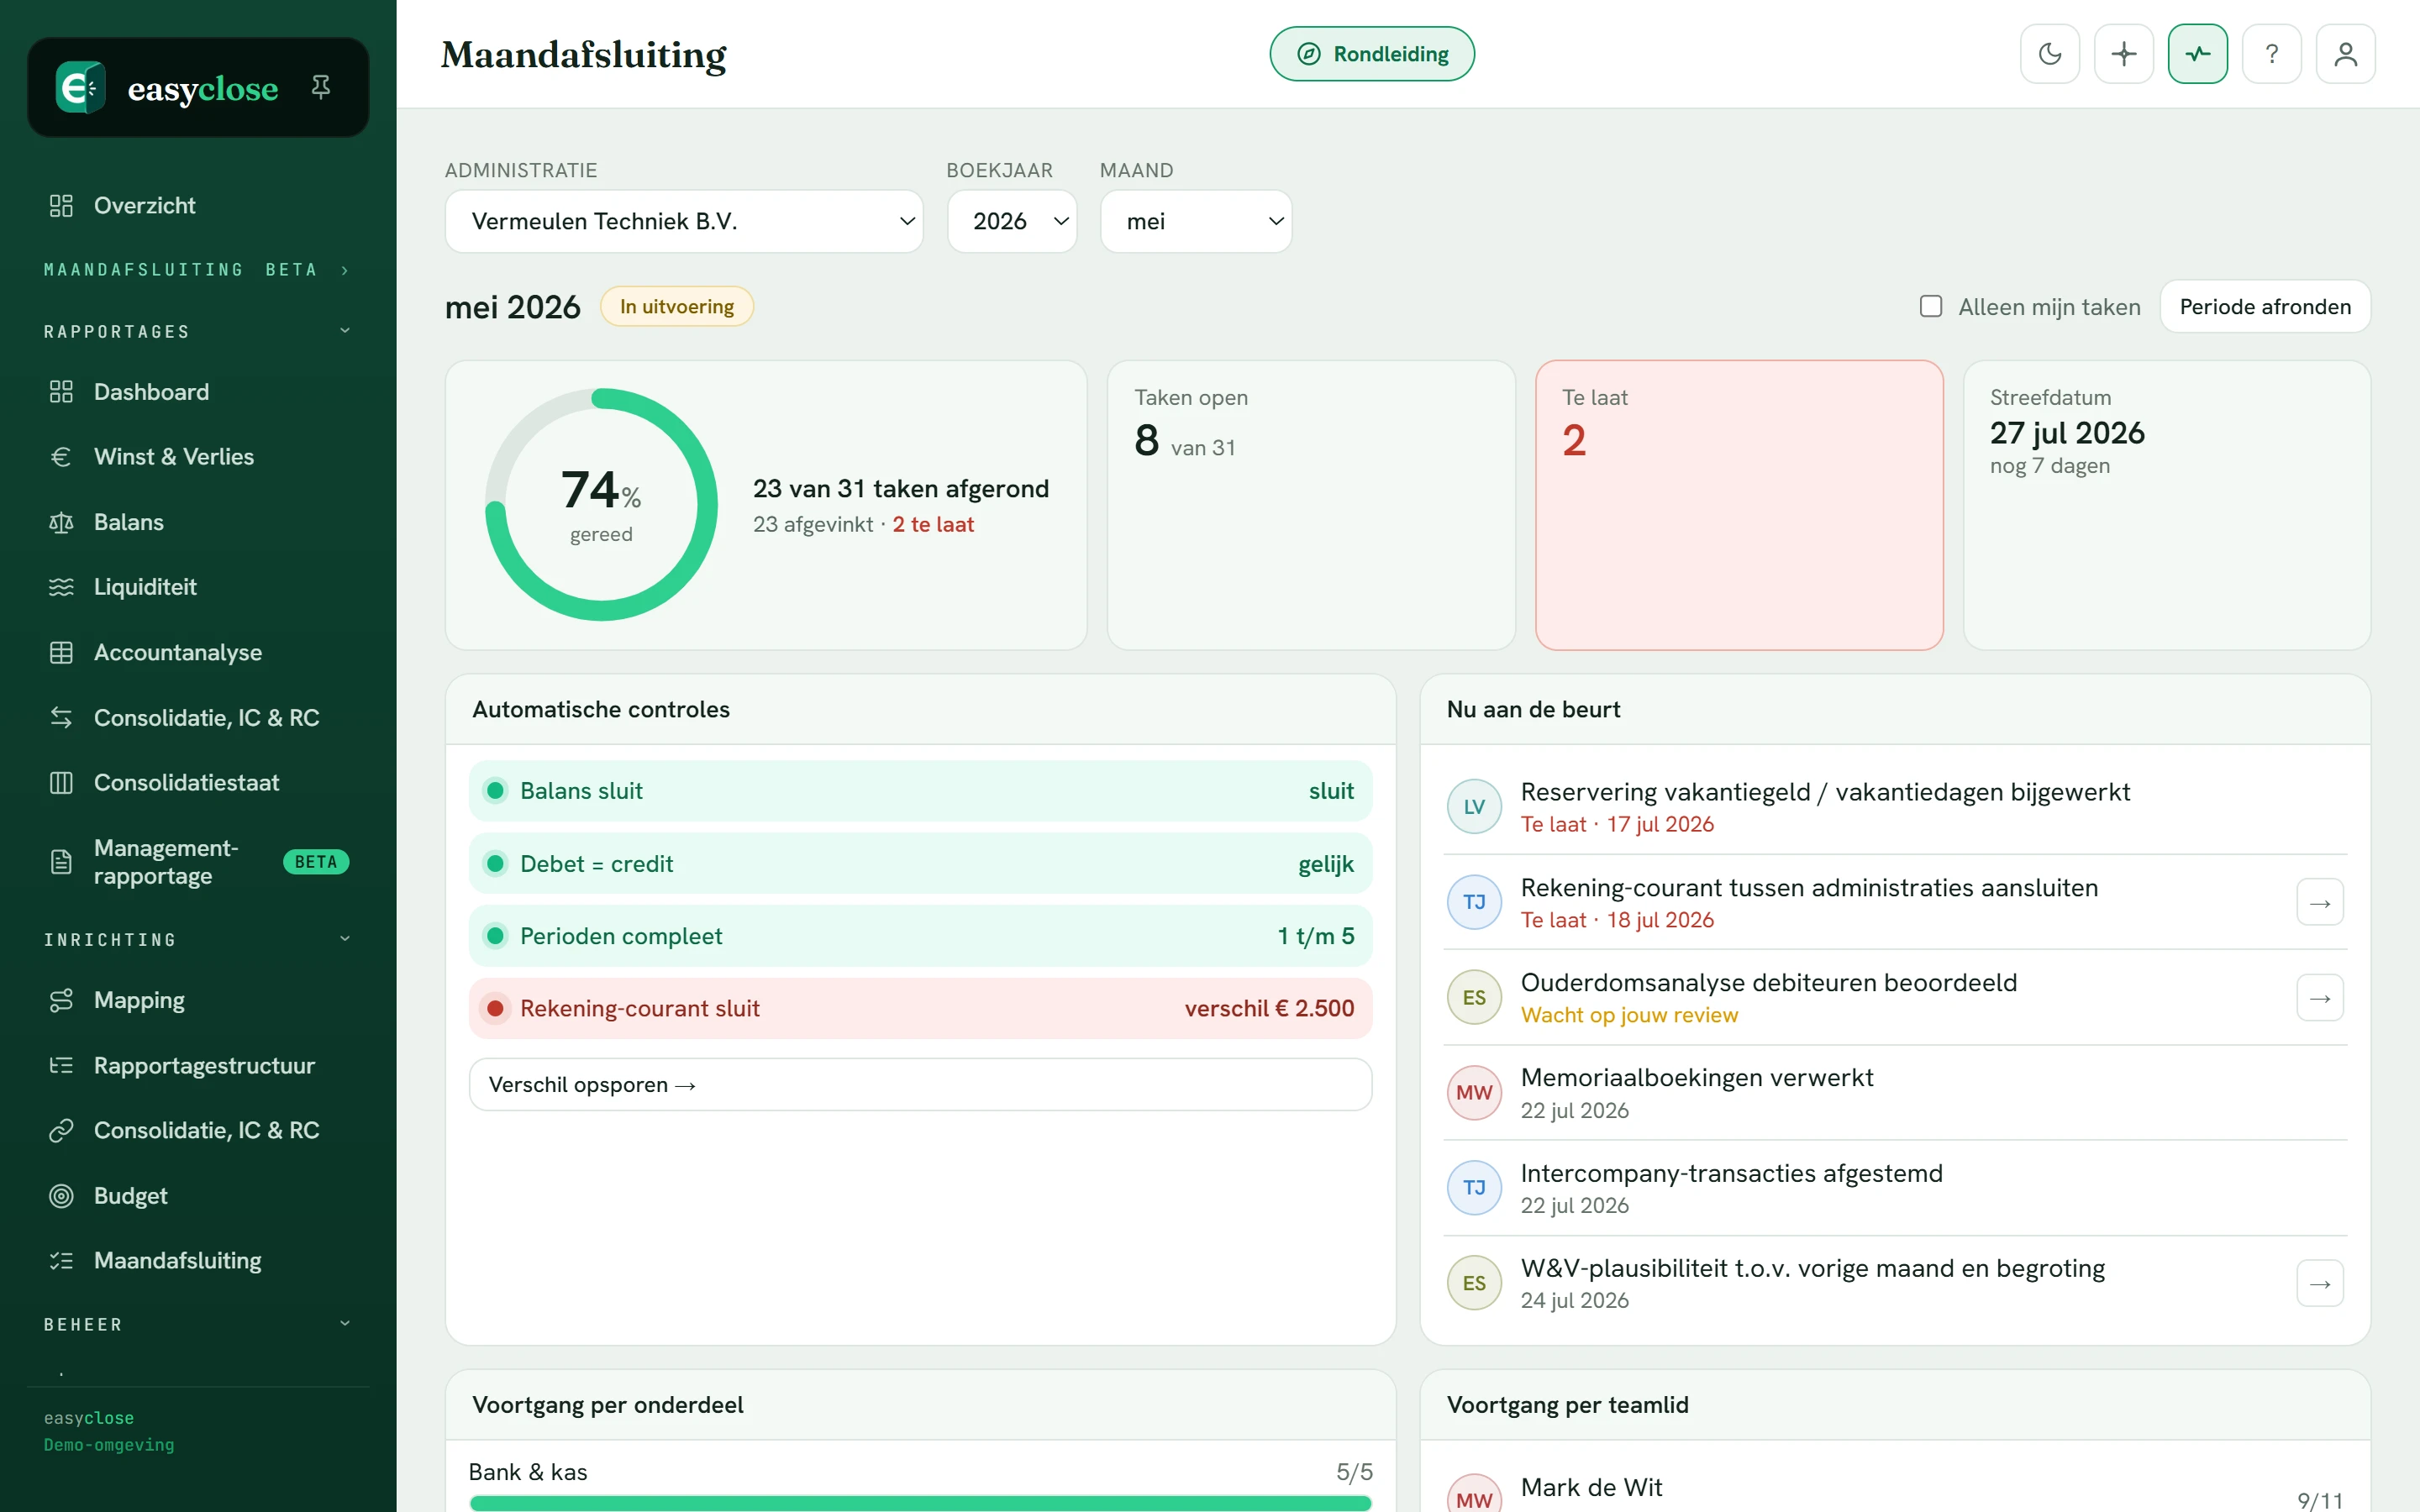Open the Maand mei dropdown
This screenshot has height=1512, width=2420.
(x=1196, y=221)
